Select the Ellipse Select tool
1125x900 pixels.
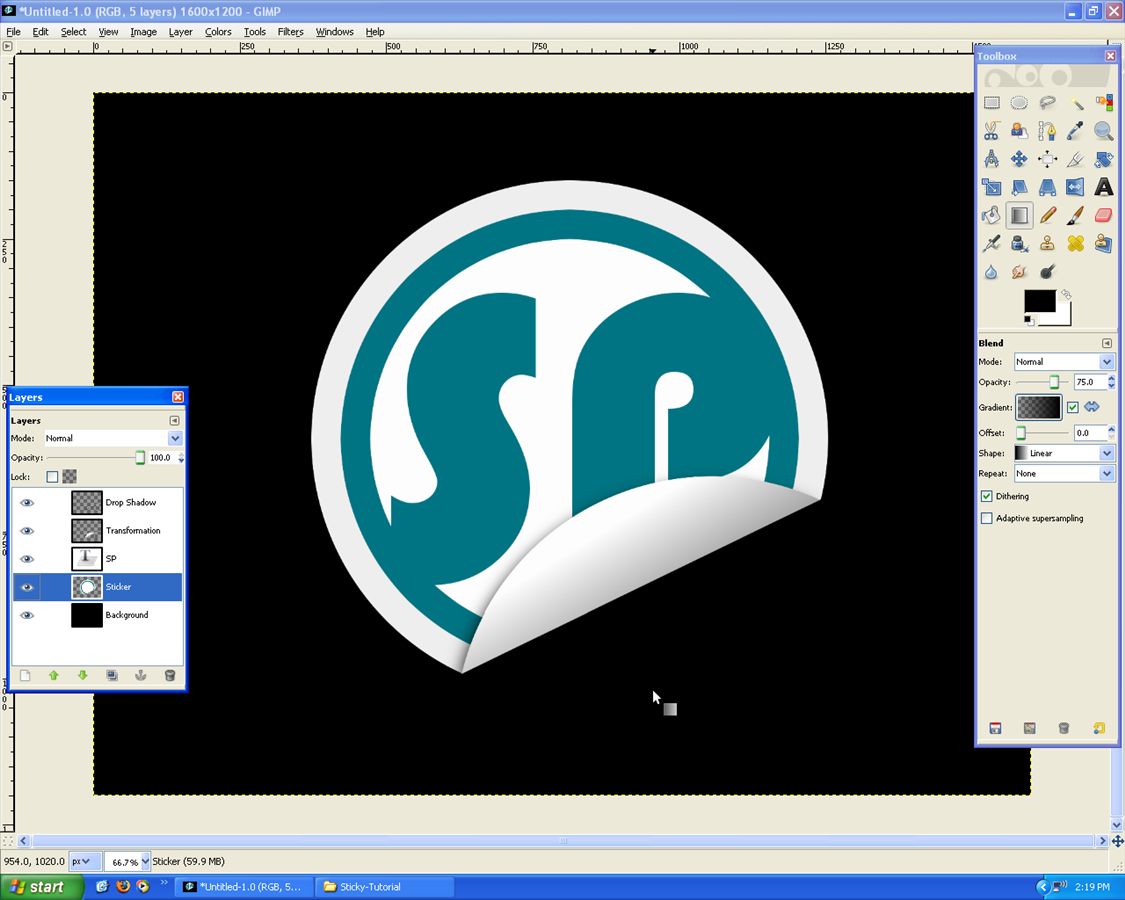[1019, 103]
